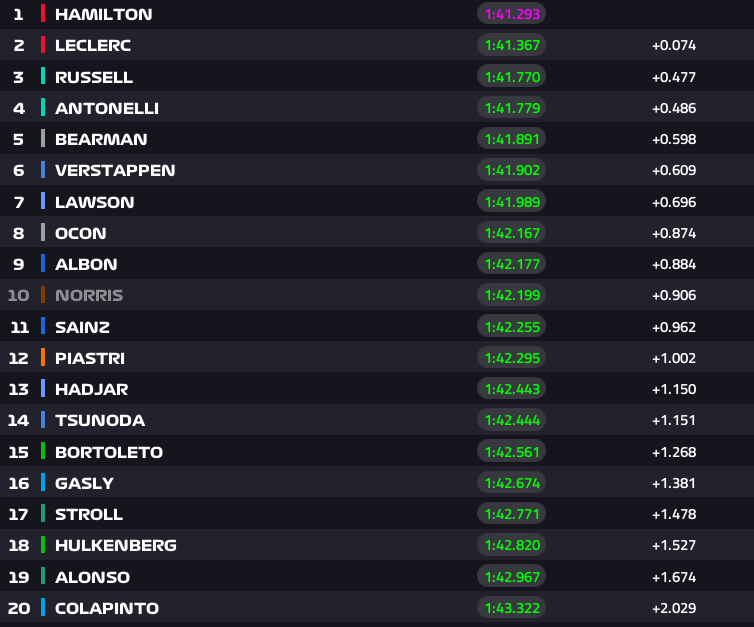754x627 pixels.
Task: Open ANTONELLI driver row
Action: 107,108
